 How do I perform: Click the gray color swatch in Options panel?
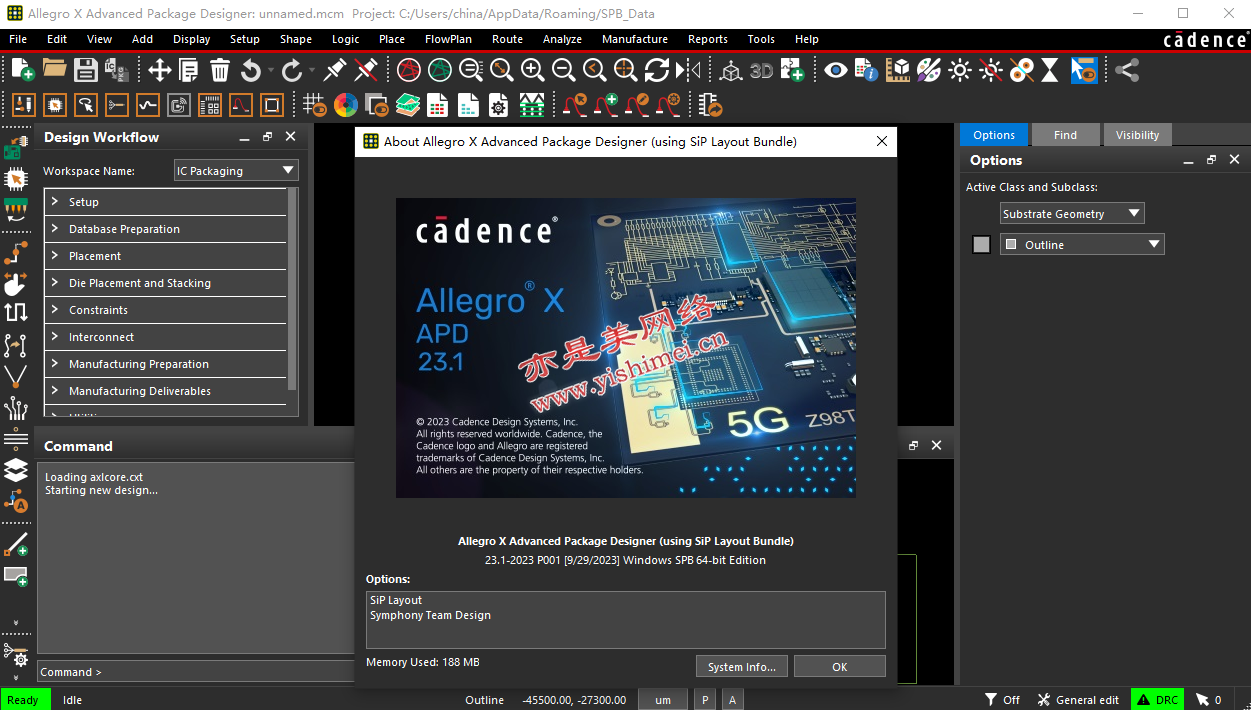click(x=981, y=244)
